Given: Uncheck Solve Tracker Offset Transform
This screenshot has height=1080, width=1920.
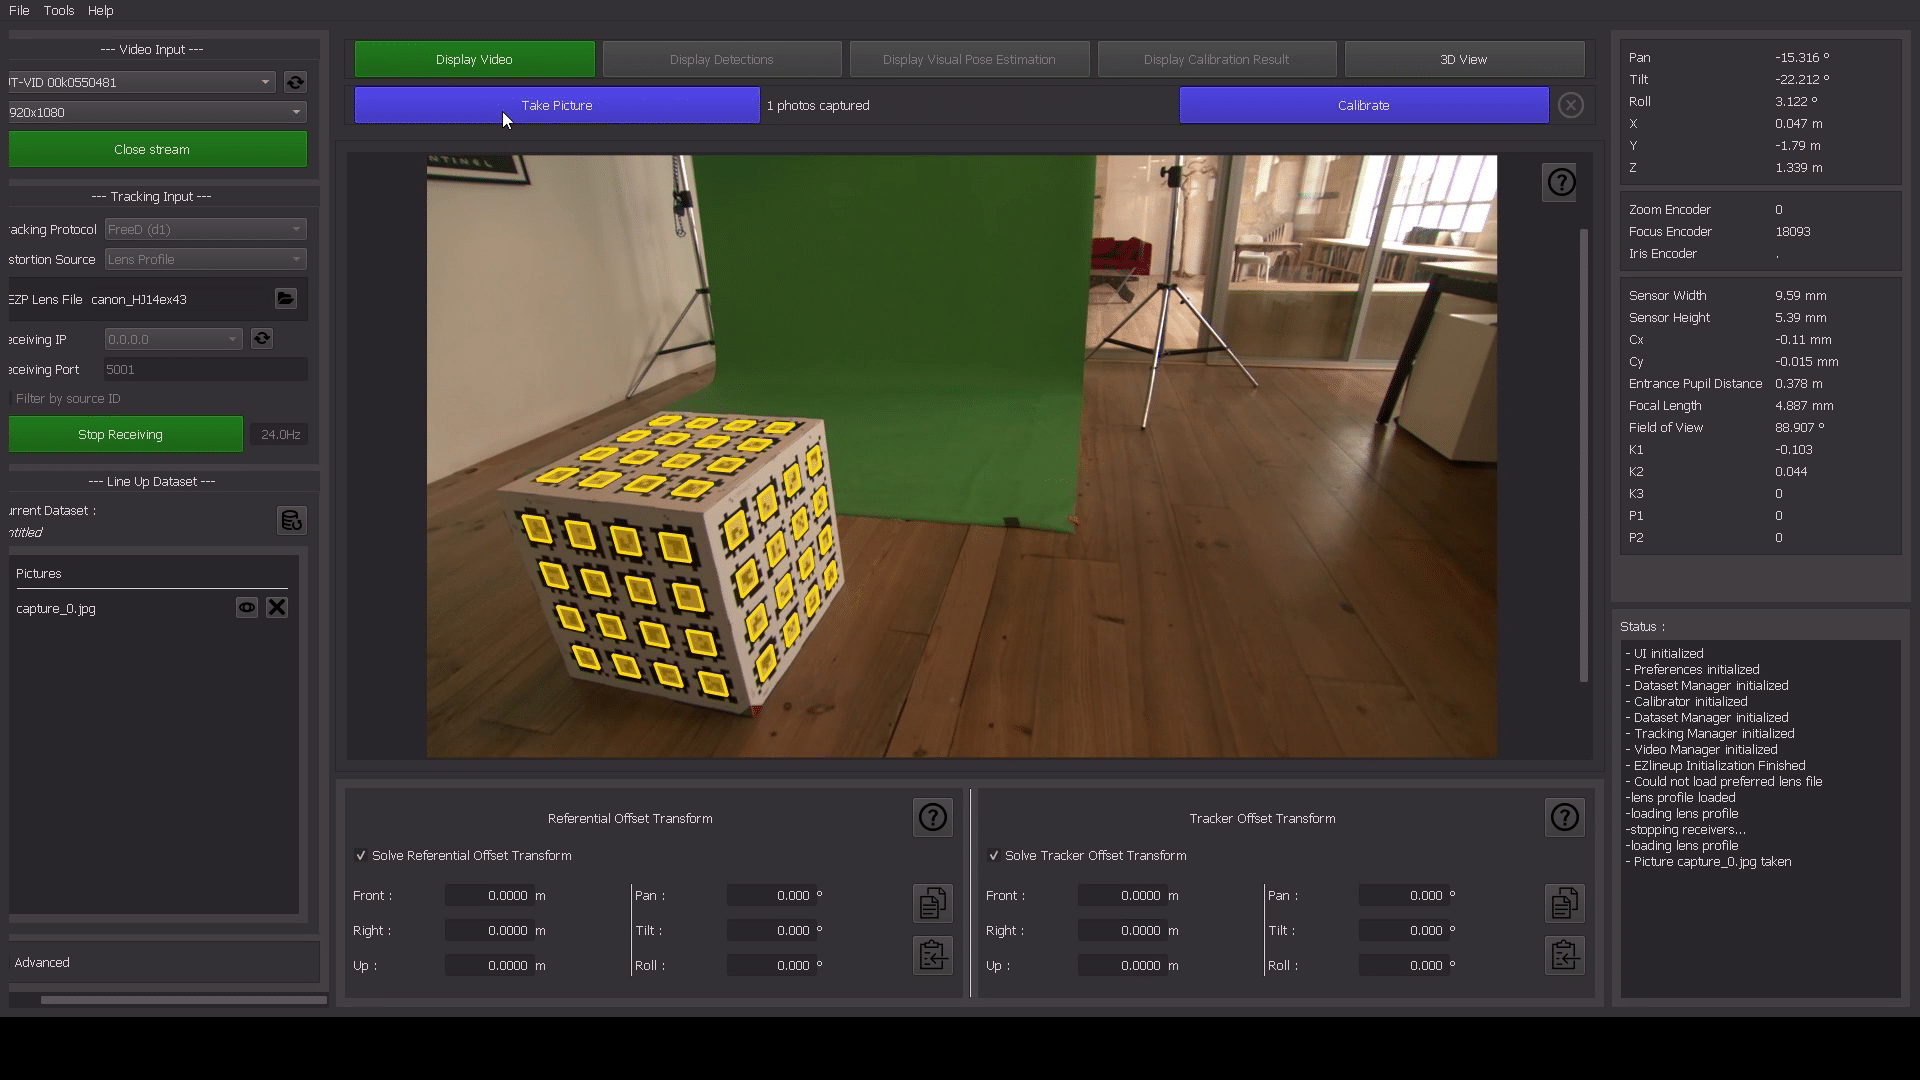Looking at the screenshot, I should [x=993, y=856].
